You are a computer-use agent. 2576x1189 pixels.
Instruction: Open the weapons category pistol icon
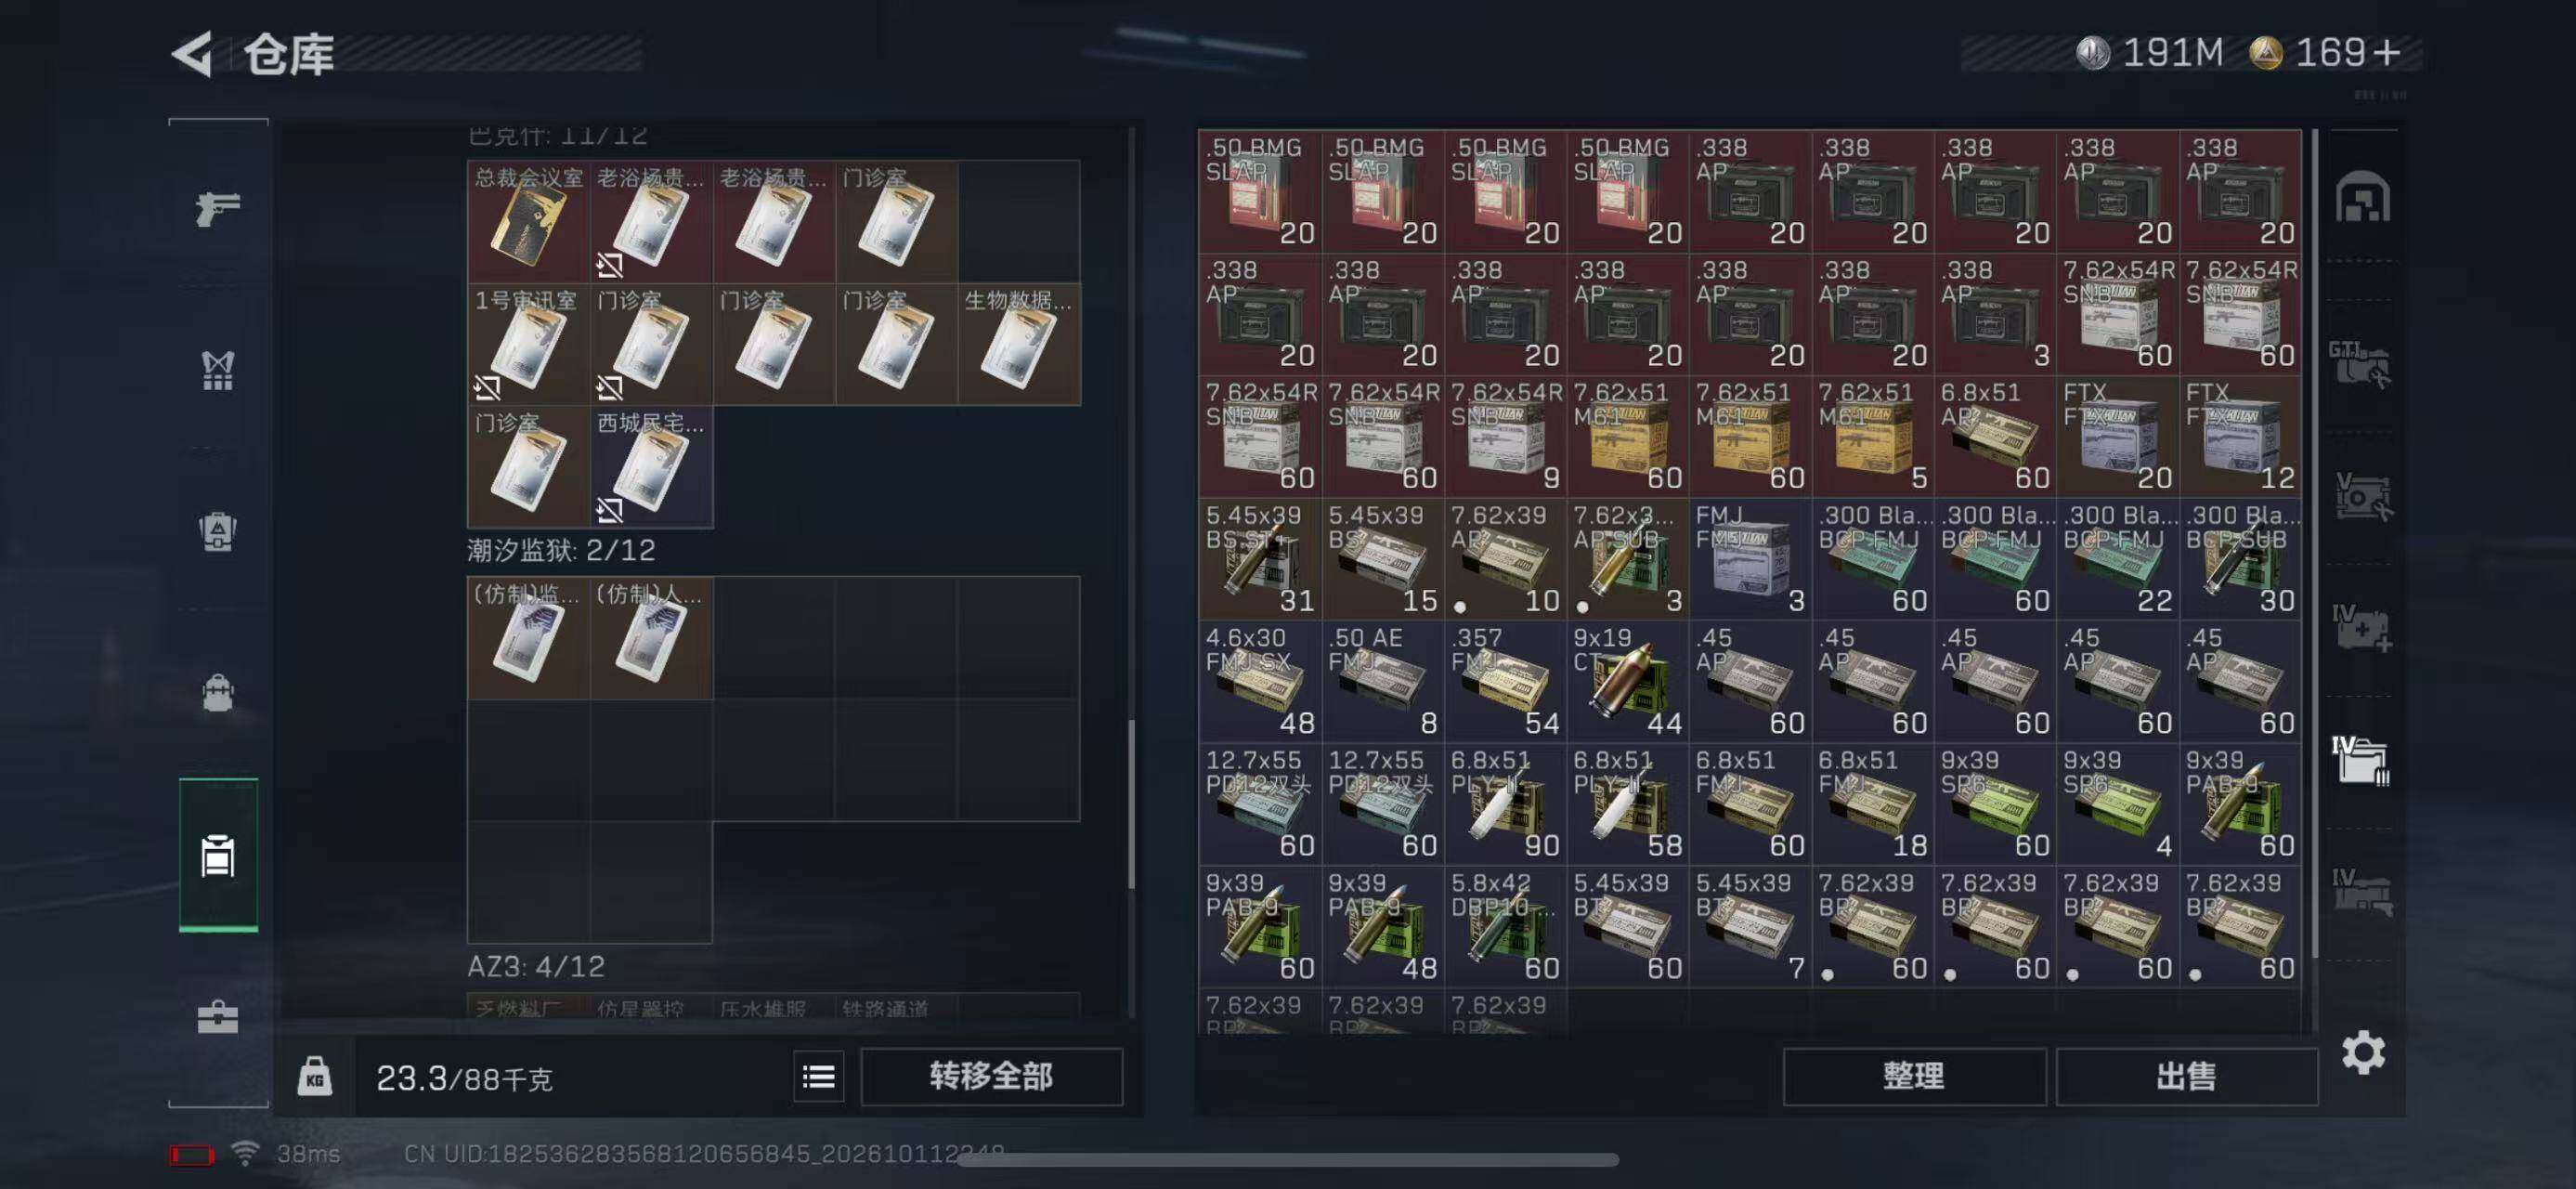click(218, 207)
